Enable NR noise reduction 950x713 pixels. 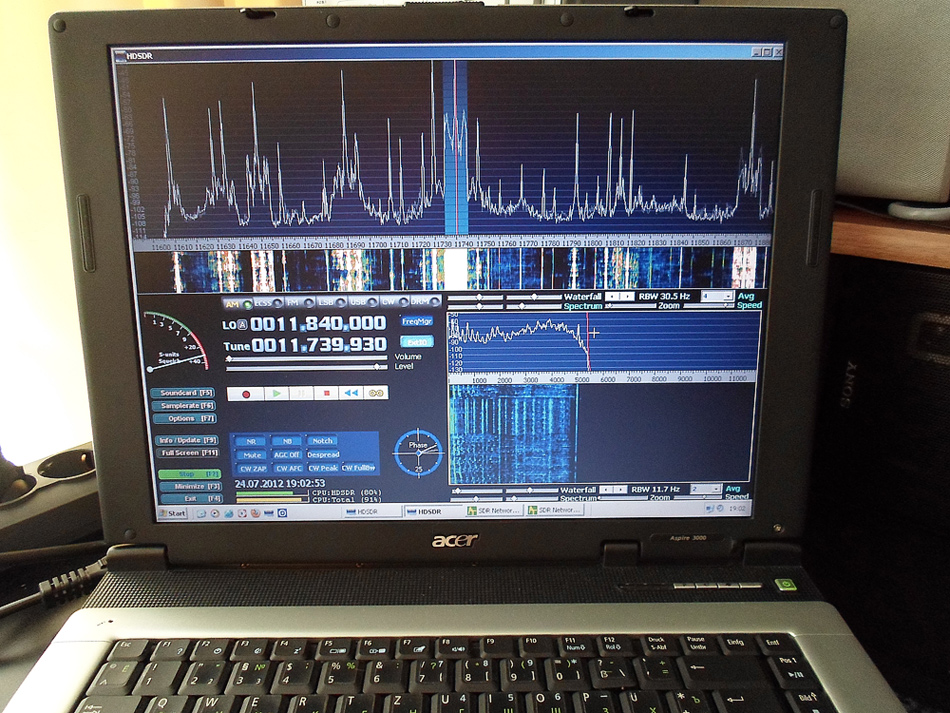(x=252, y=441)
